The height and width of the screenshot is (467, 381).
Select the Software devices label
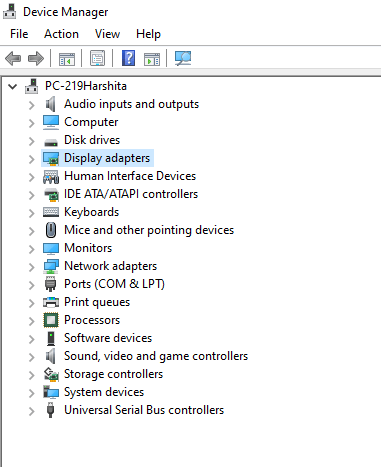pyautogui.click(x=108, y=338)
